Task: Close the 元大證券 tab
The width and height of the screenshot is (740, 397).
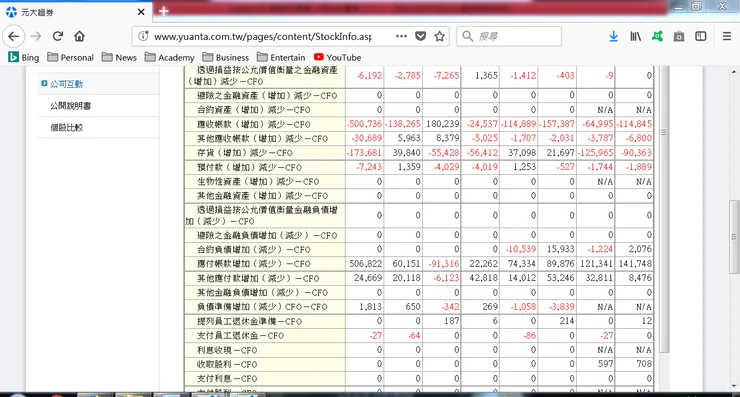Action: (x=141, y=12)
